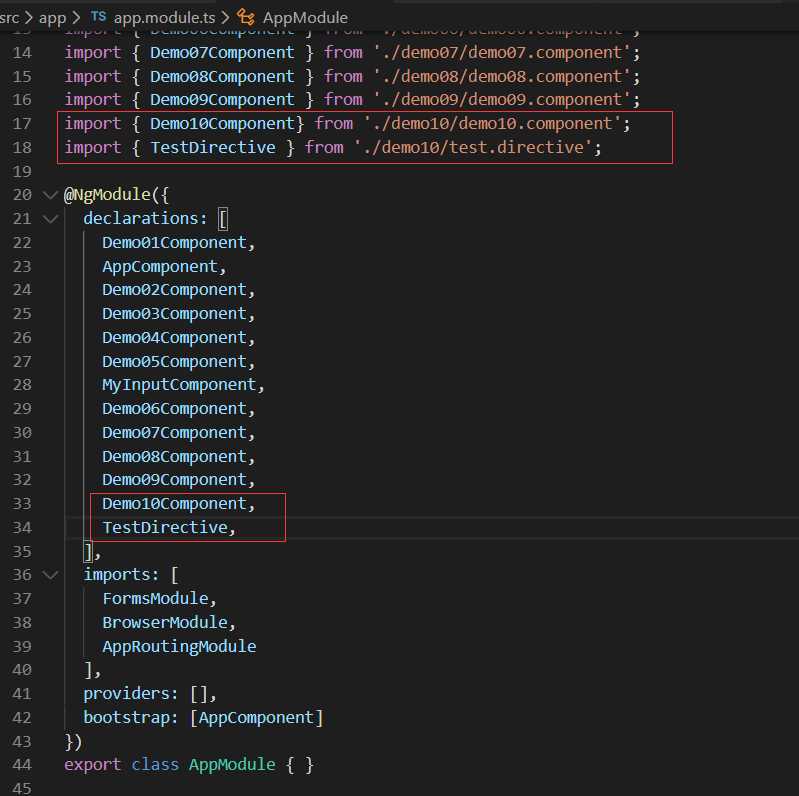The height and width of the screenshot is (796, 799).
Task: Click line number 17 in gutter
Action: pos(22,124)
